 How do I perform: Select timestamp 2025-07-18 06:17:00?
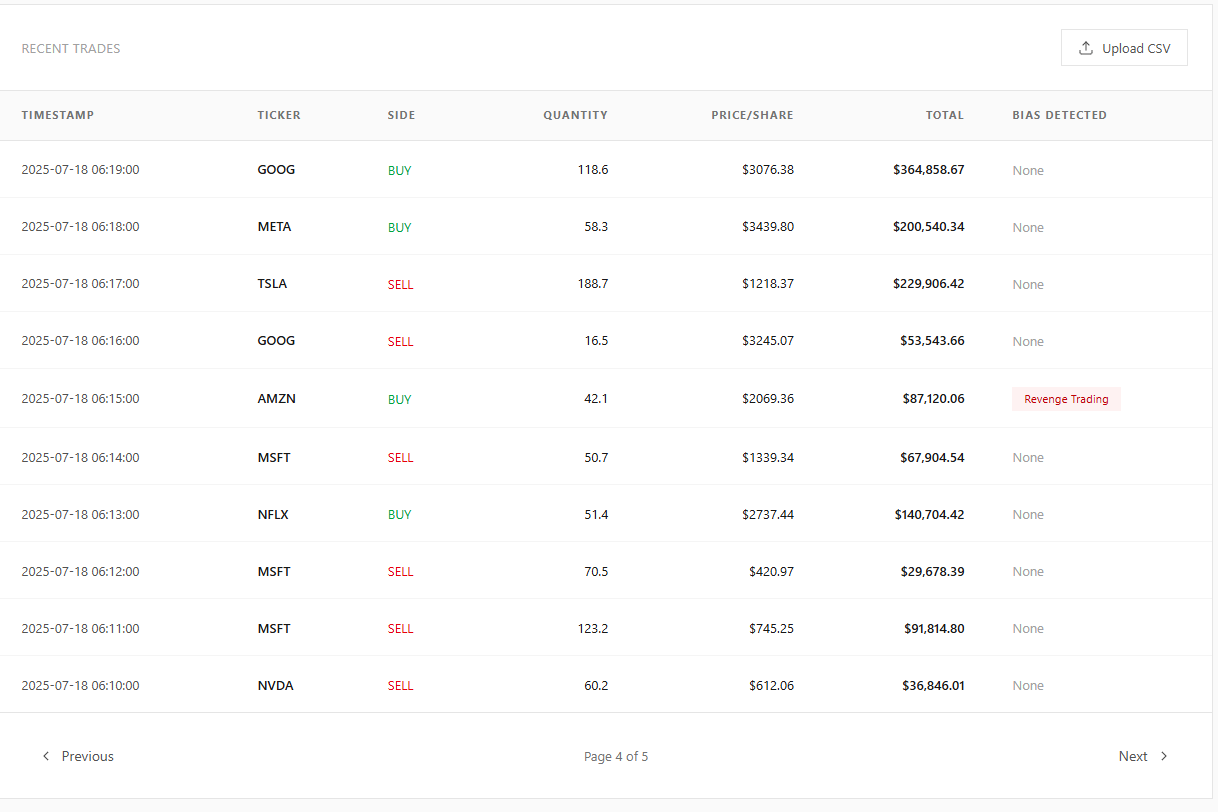coord(80,284)
